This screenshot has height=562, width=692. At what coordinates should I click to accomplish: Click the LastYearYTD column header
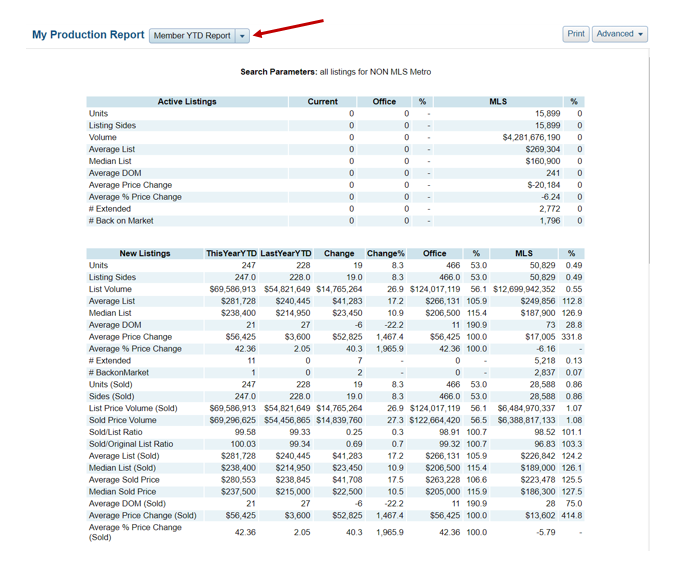click(286, 254)
